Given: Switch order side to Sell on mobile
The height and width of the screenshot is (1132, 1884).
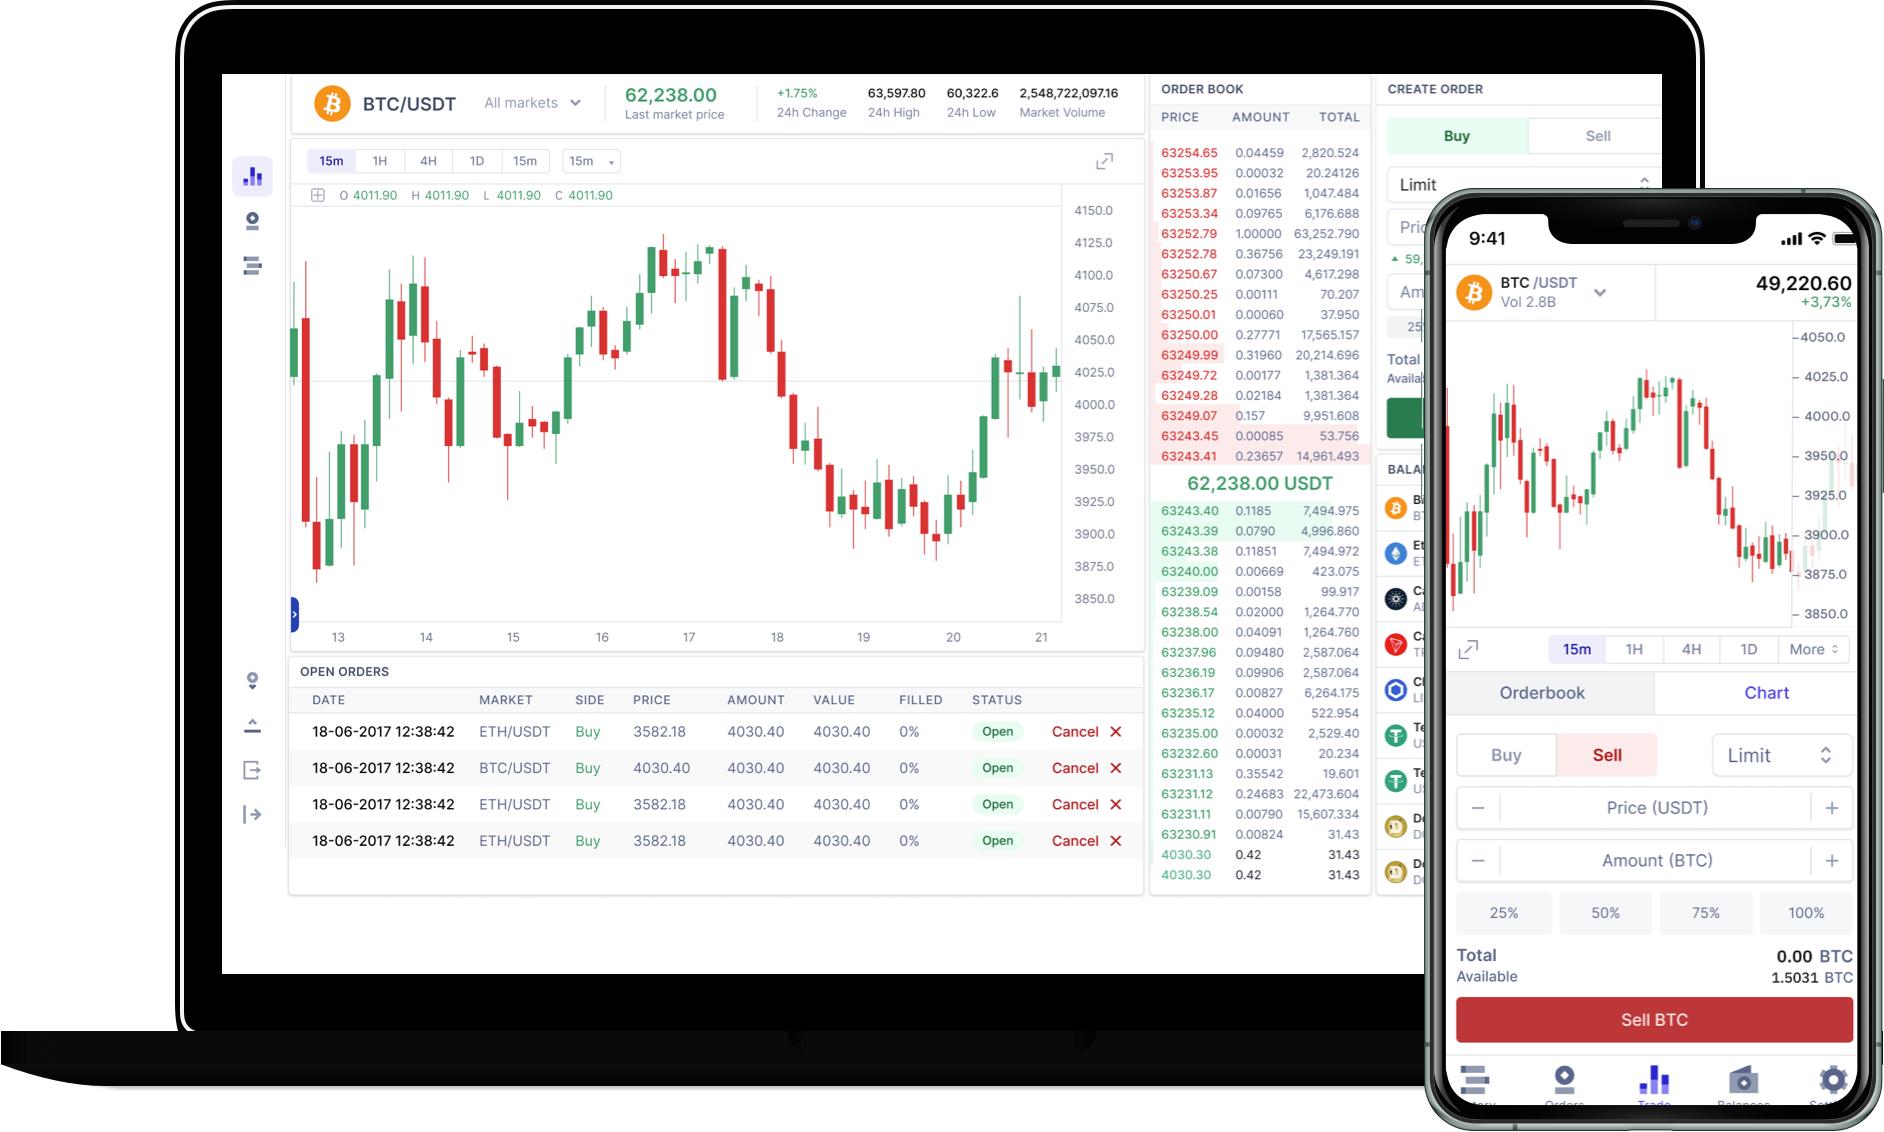Looking at the screenshot, I should pyautogui.click(x=1606, y=755).
